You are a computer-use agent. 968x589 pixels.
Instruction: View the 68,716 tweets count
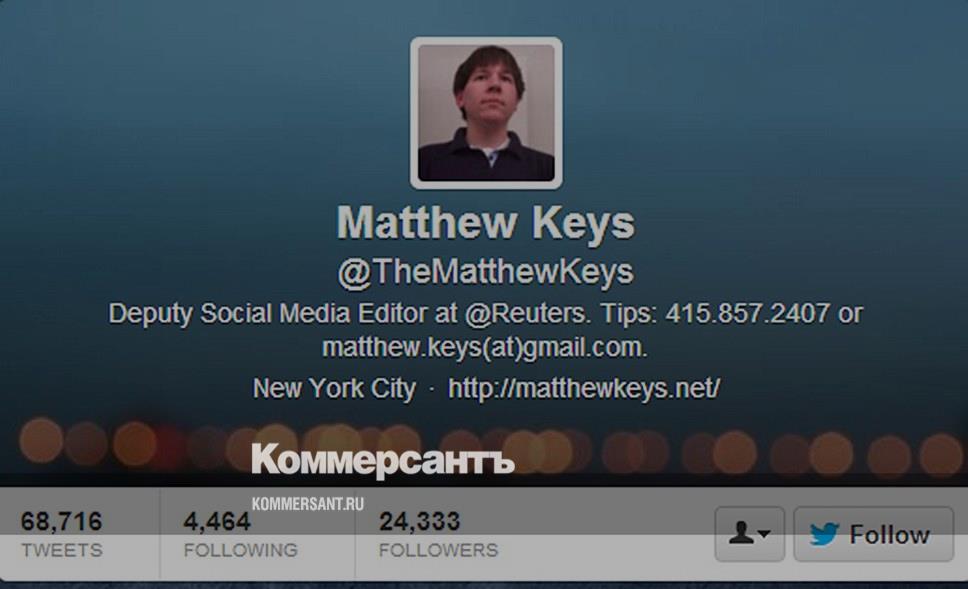(61, 522)
